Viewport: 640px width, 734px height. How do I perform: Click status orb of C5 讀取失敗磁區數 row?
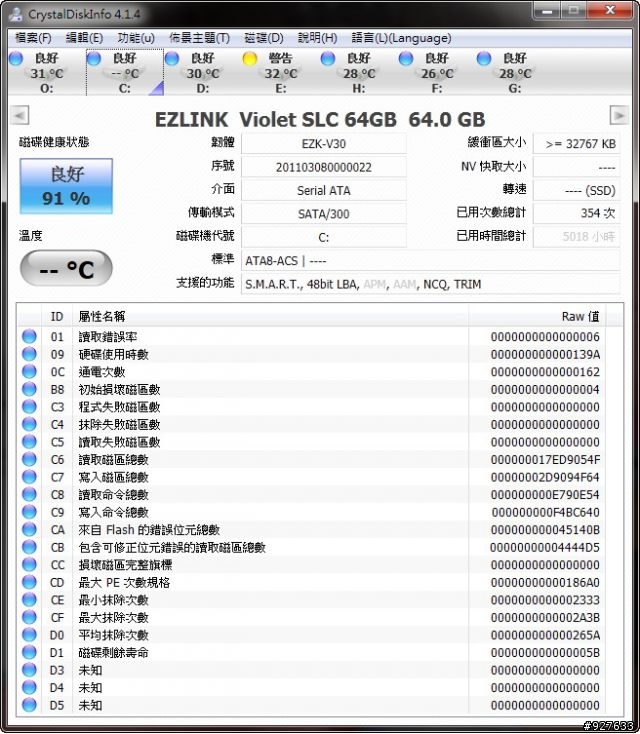(29, 441)
